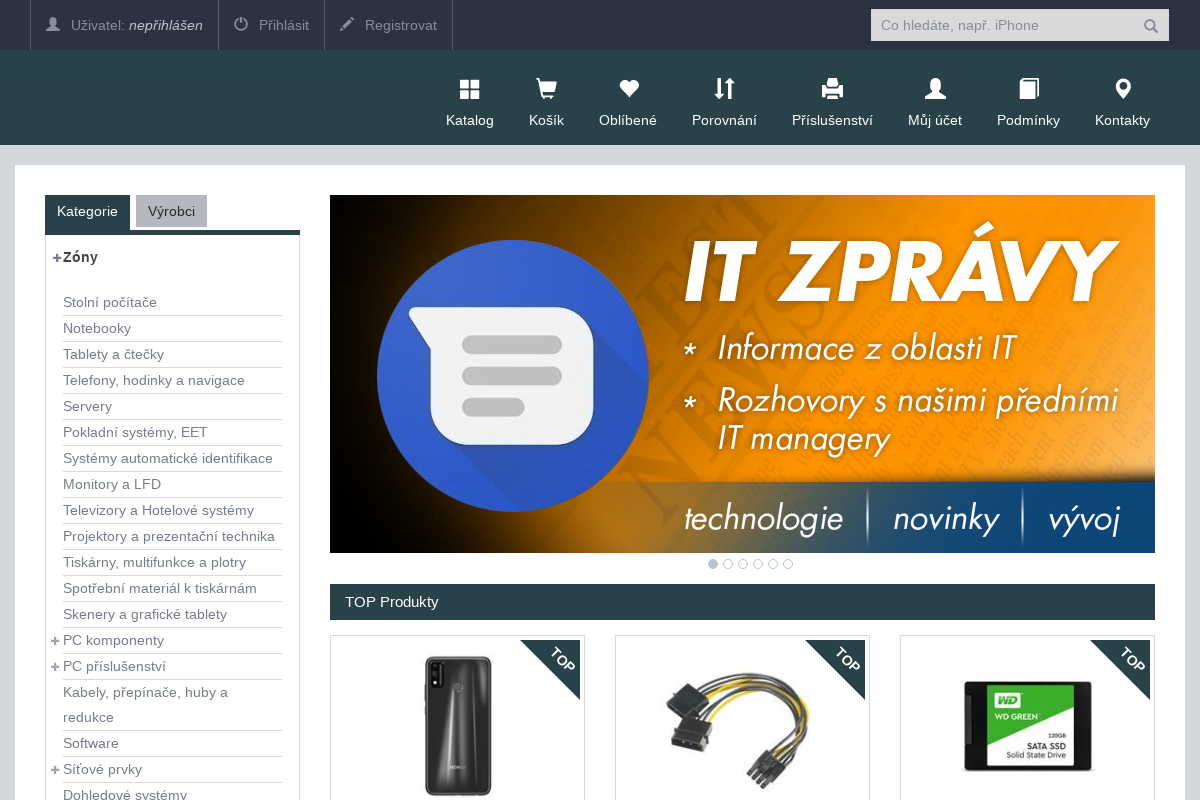Select the third carousel dot
Screen dimensions: 1200x800
pos(743,564)
